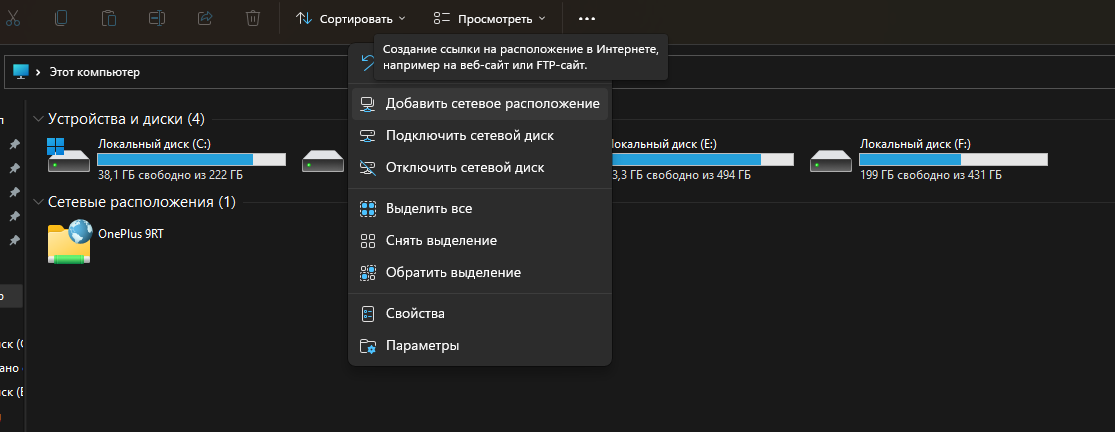The height and width of the screenshot is (432, 1115).
Task: Open Свойства from the menu
Action: point(480,313)
